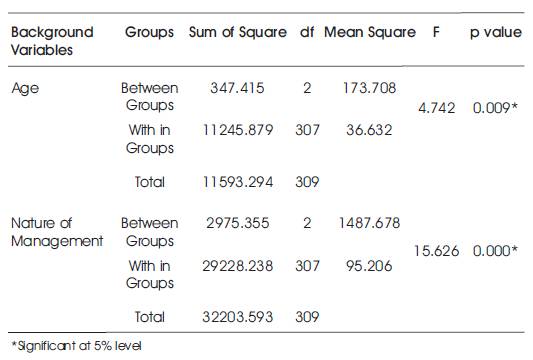533x360 pixels.
Task: Select the value 11245.879
Action: coord(238,130)
